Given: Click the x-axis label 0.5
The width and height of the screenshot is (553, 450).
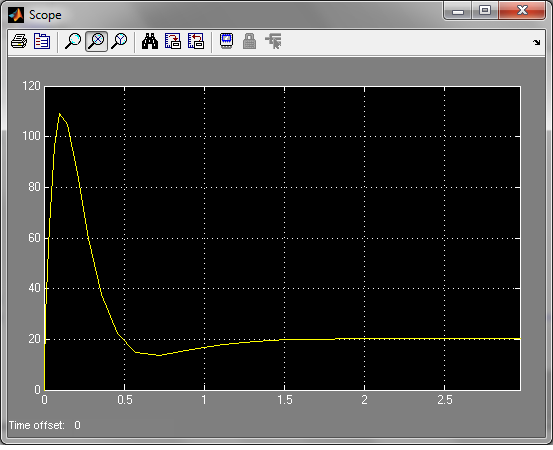Looking at the screenshot, I should click(x=125, y=400).
